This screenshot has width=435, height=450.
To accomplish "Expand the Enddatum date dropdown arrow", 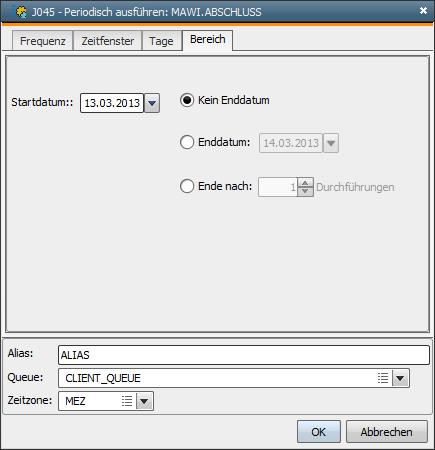I will [x=331, y=143].
